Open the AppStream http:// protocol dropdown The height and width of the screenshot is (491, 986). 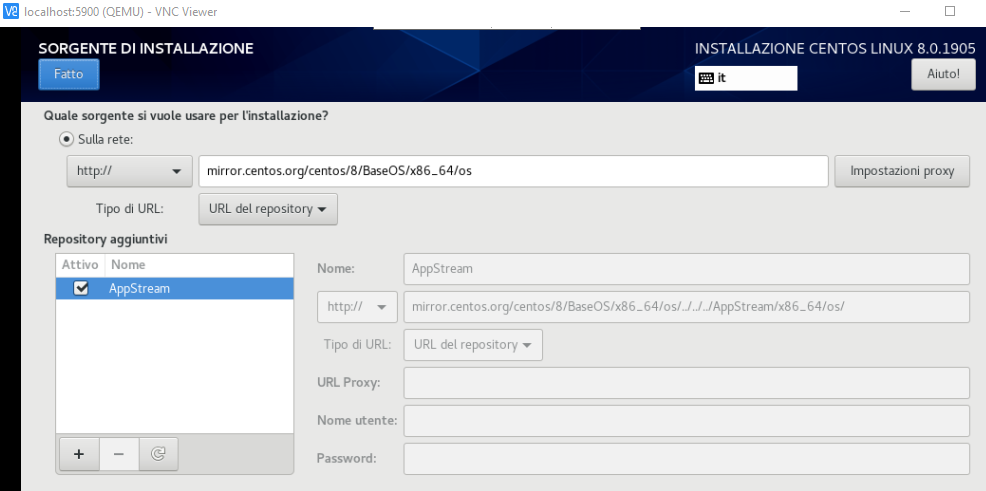pos(357,307)
